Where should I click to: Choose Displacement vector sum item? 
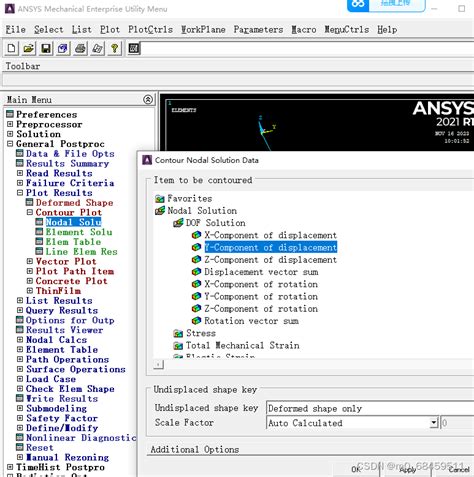(261, 272)
